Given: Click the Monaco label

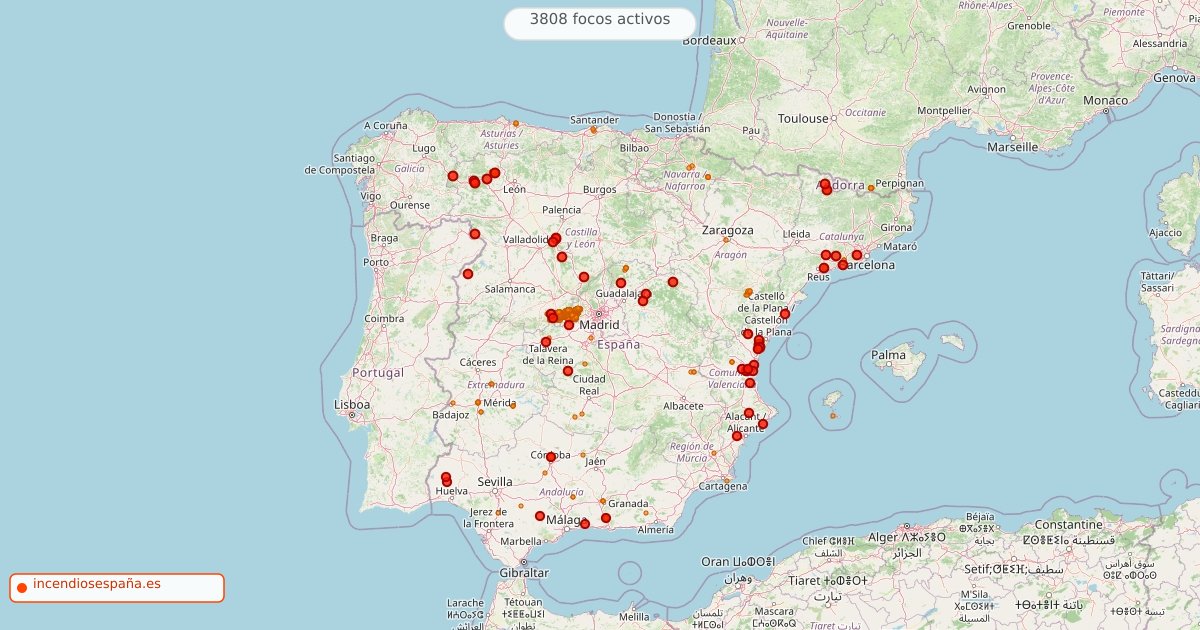Looking at the screenshot, I should click(x=1105, y=100).
